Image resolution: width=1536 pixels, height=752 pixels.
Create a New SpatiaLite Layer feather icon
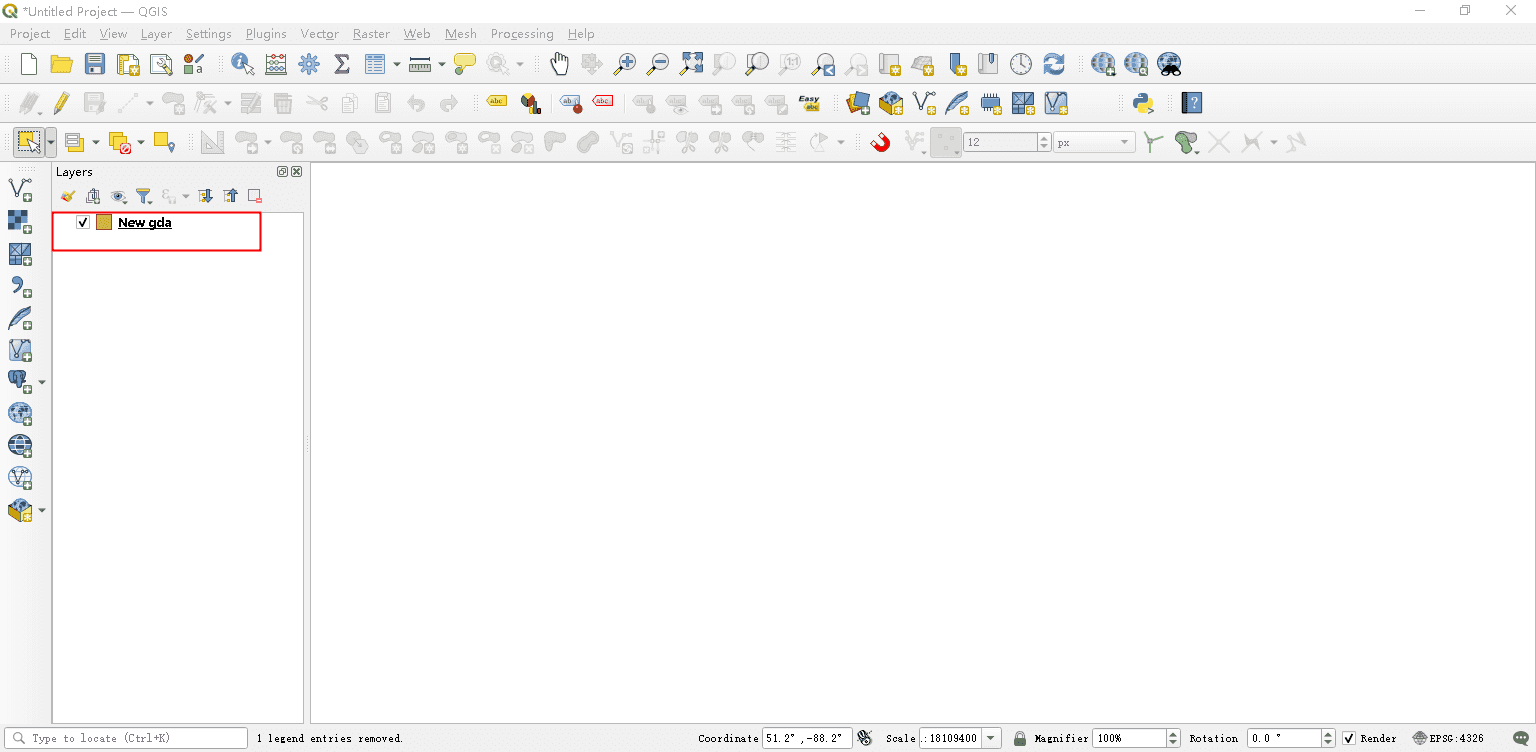957,103
